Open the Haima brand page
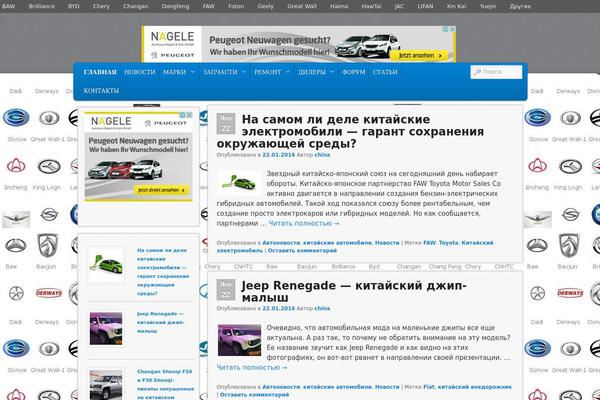 pos(339,6)
